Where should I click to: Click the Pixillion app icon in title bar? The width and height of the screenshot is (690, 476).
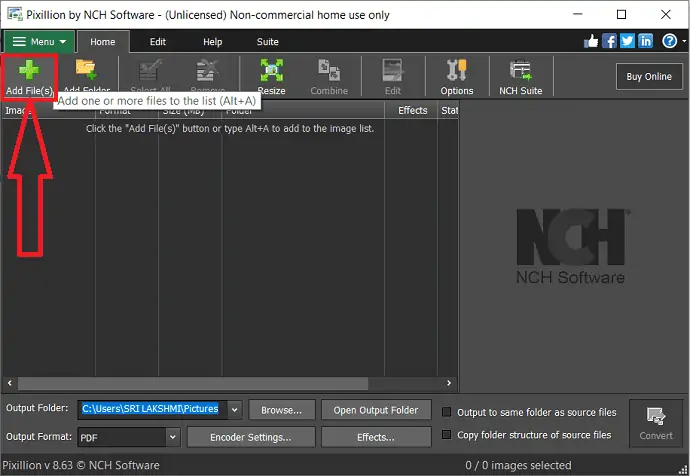coord(15,14)
